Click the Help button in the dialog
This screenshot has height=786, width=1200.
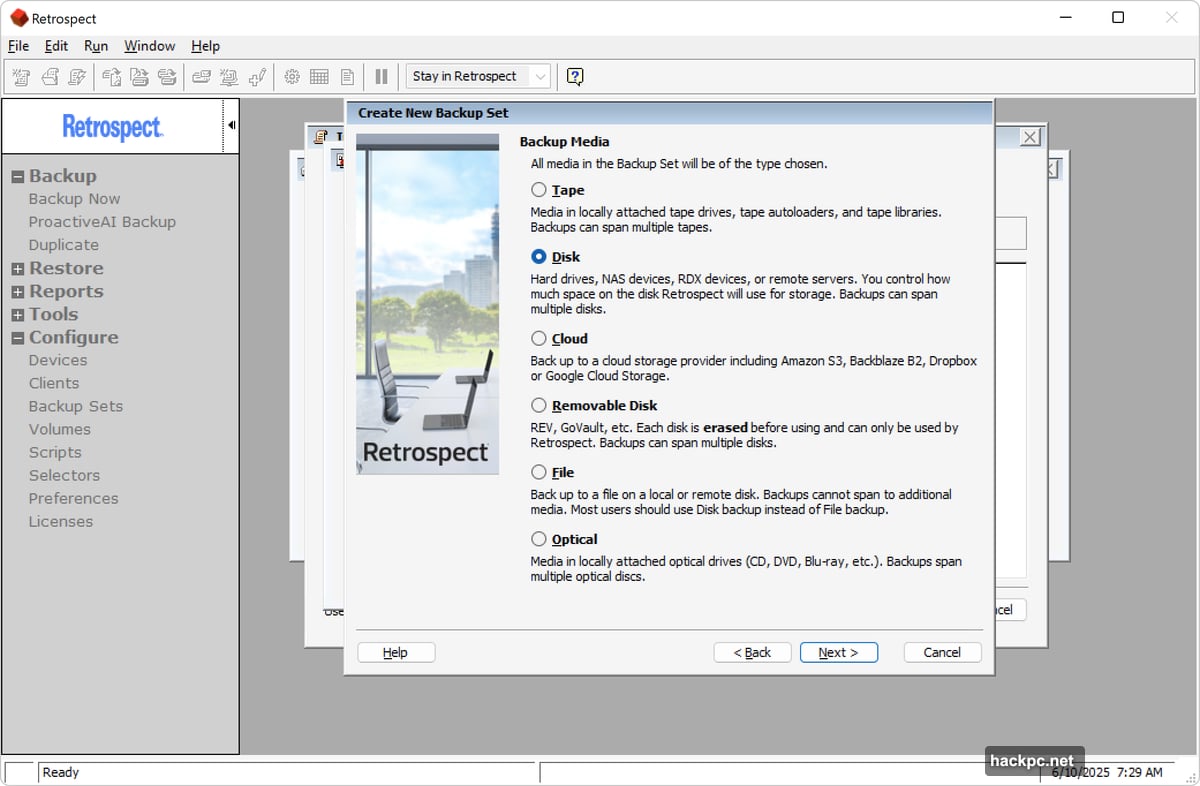395,652
